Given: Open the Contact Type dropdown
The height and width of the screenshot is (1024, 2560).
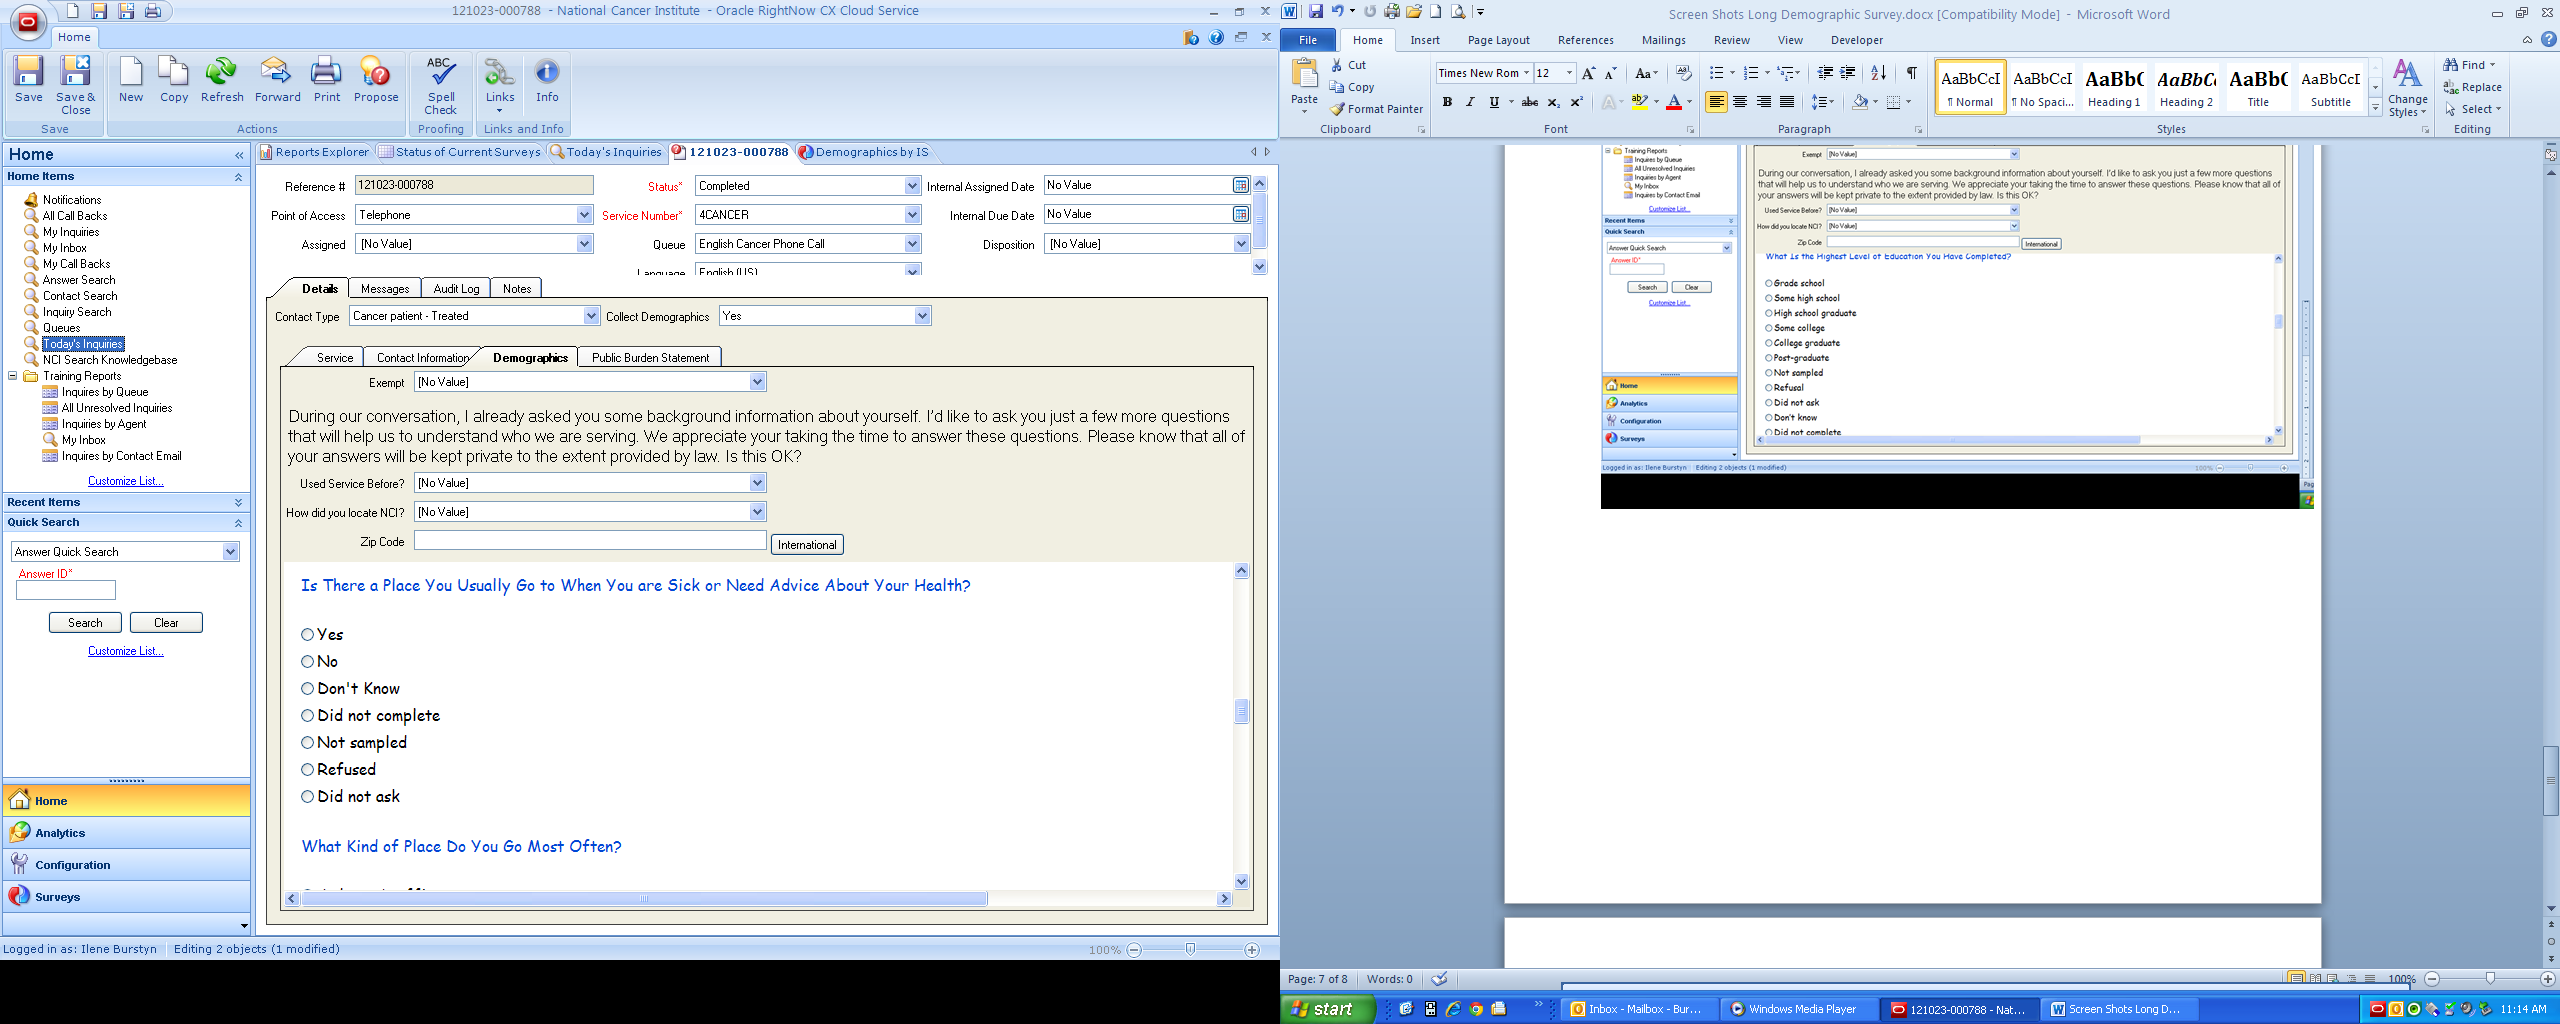Looking at the screenshot, I should coord(591,316).
